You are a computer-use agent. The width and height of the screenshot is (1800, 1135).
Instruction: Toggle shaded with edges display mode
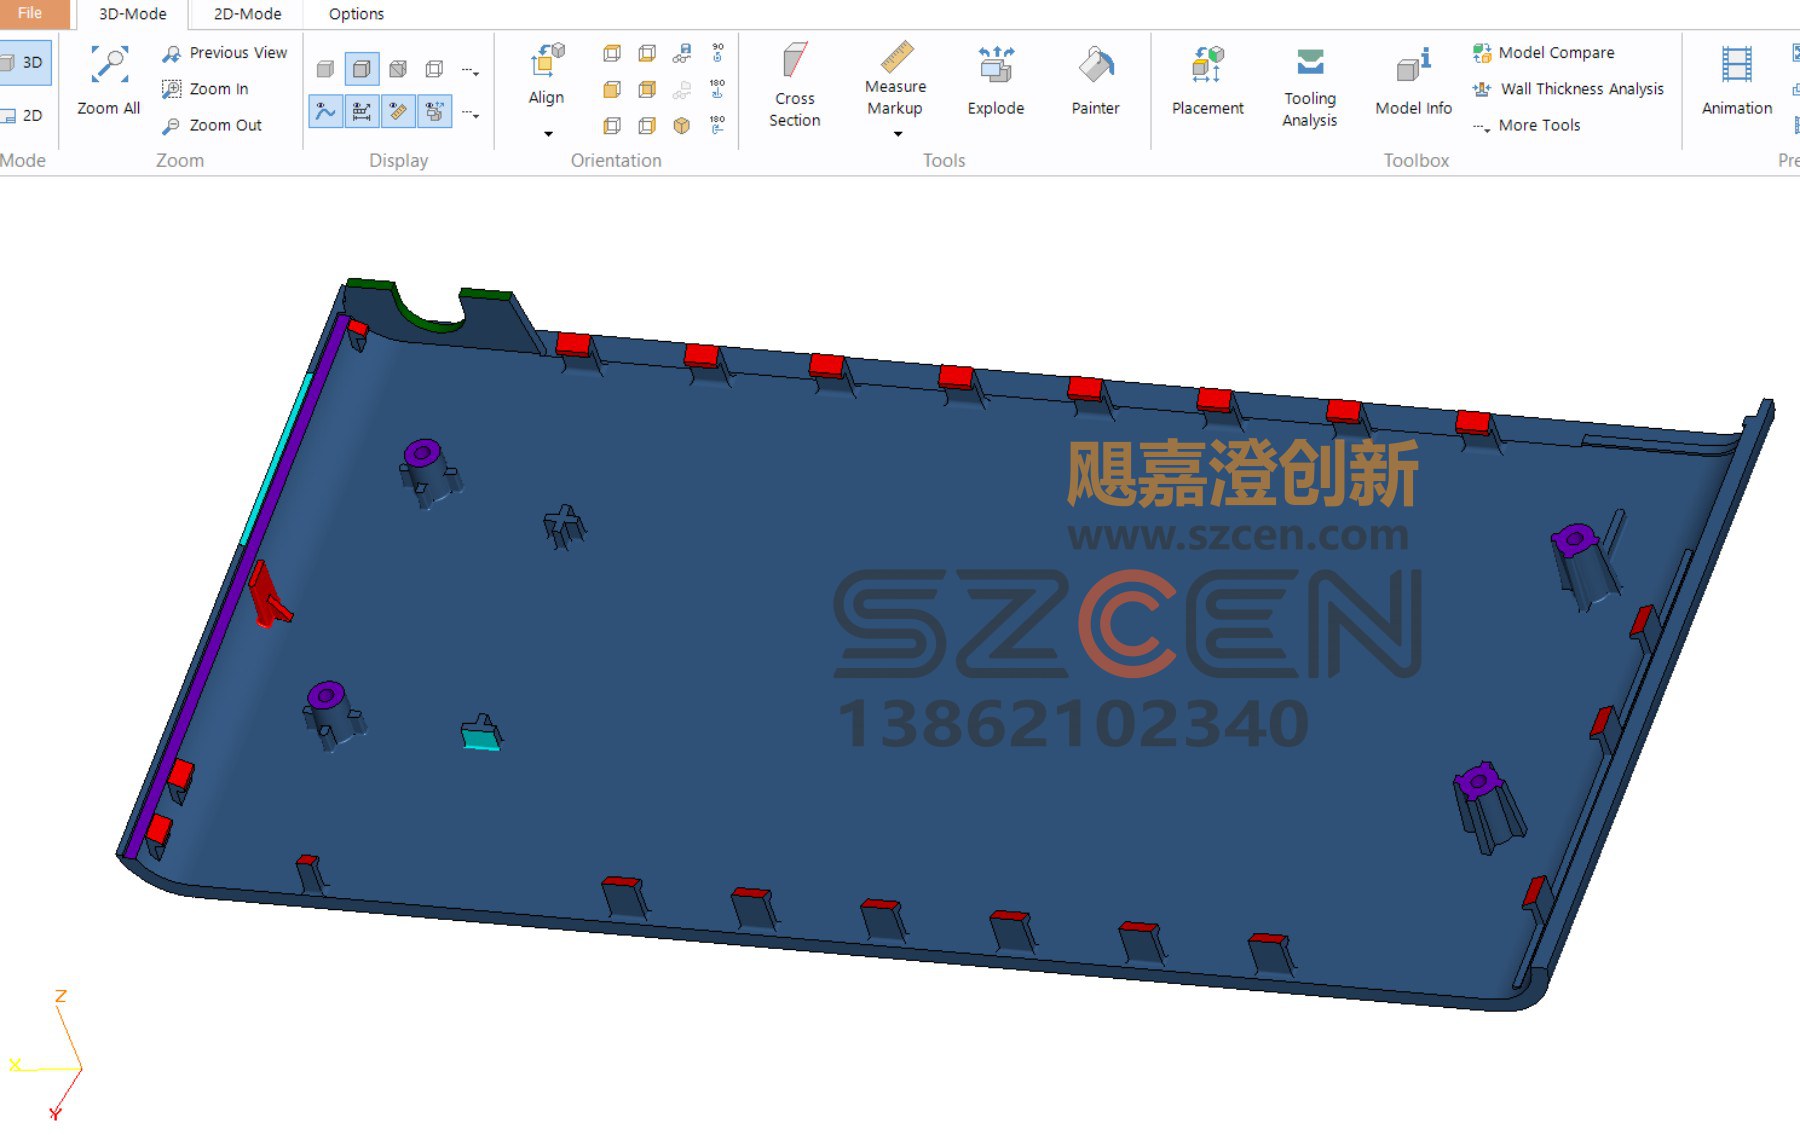[x=362, y=69]
